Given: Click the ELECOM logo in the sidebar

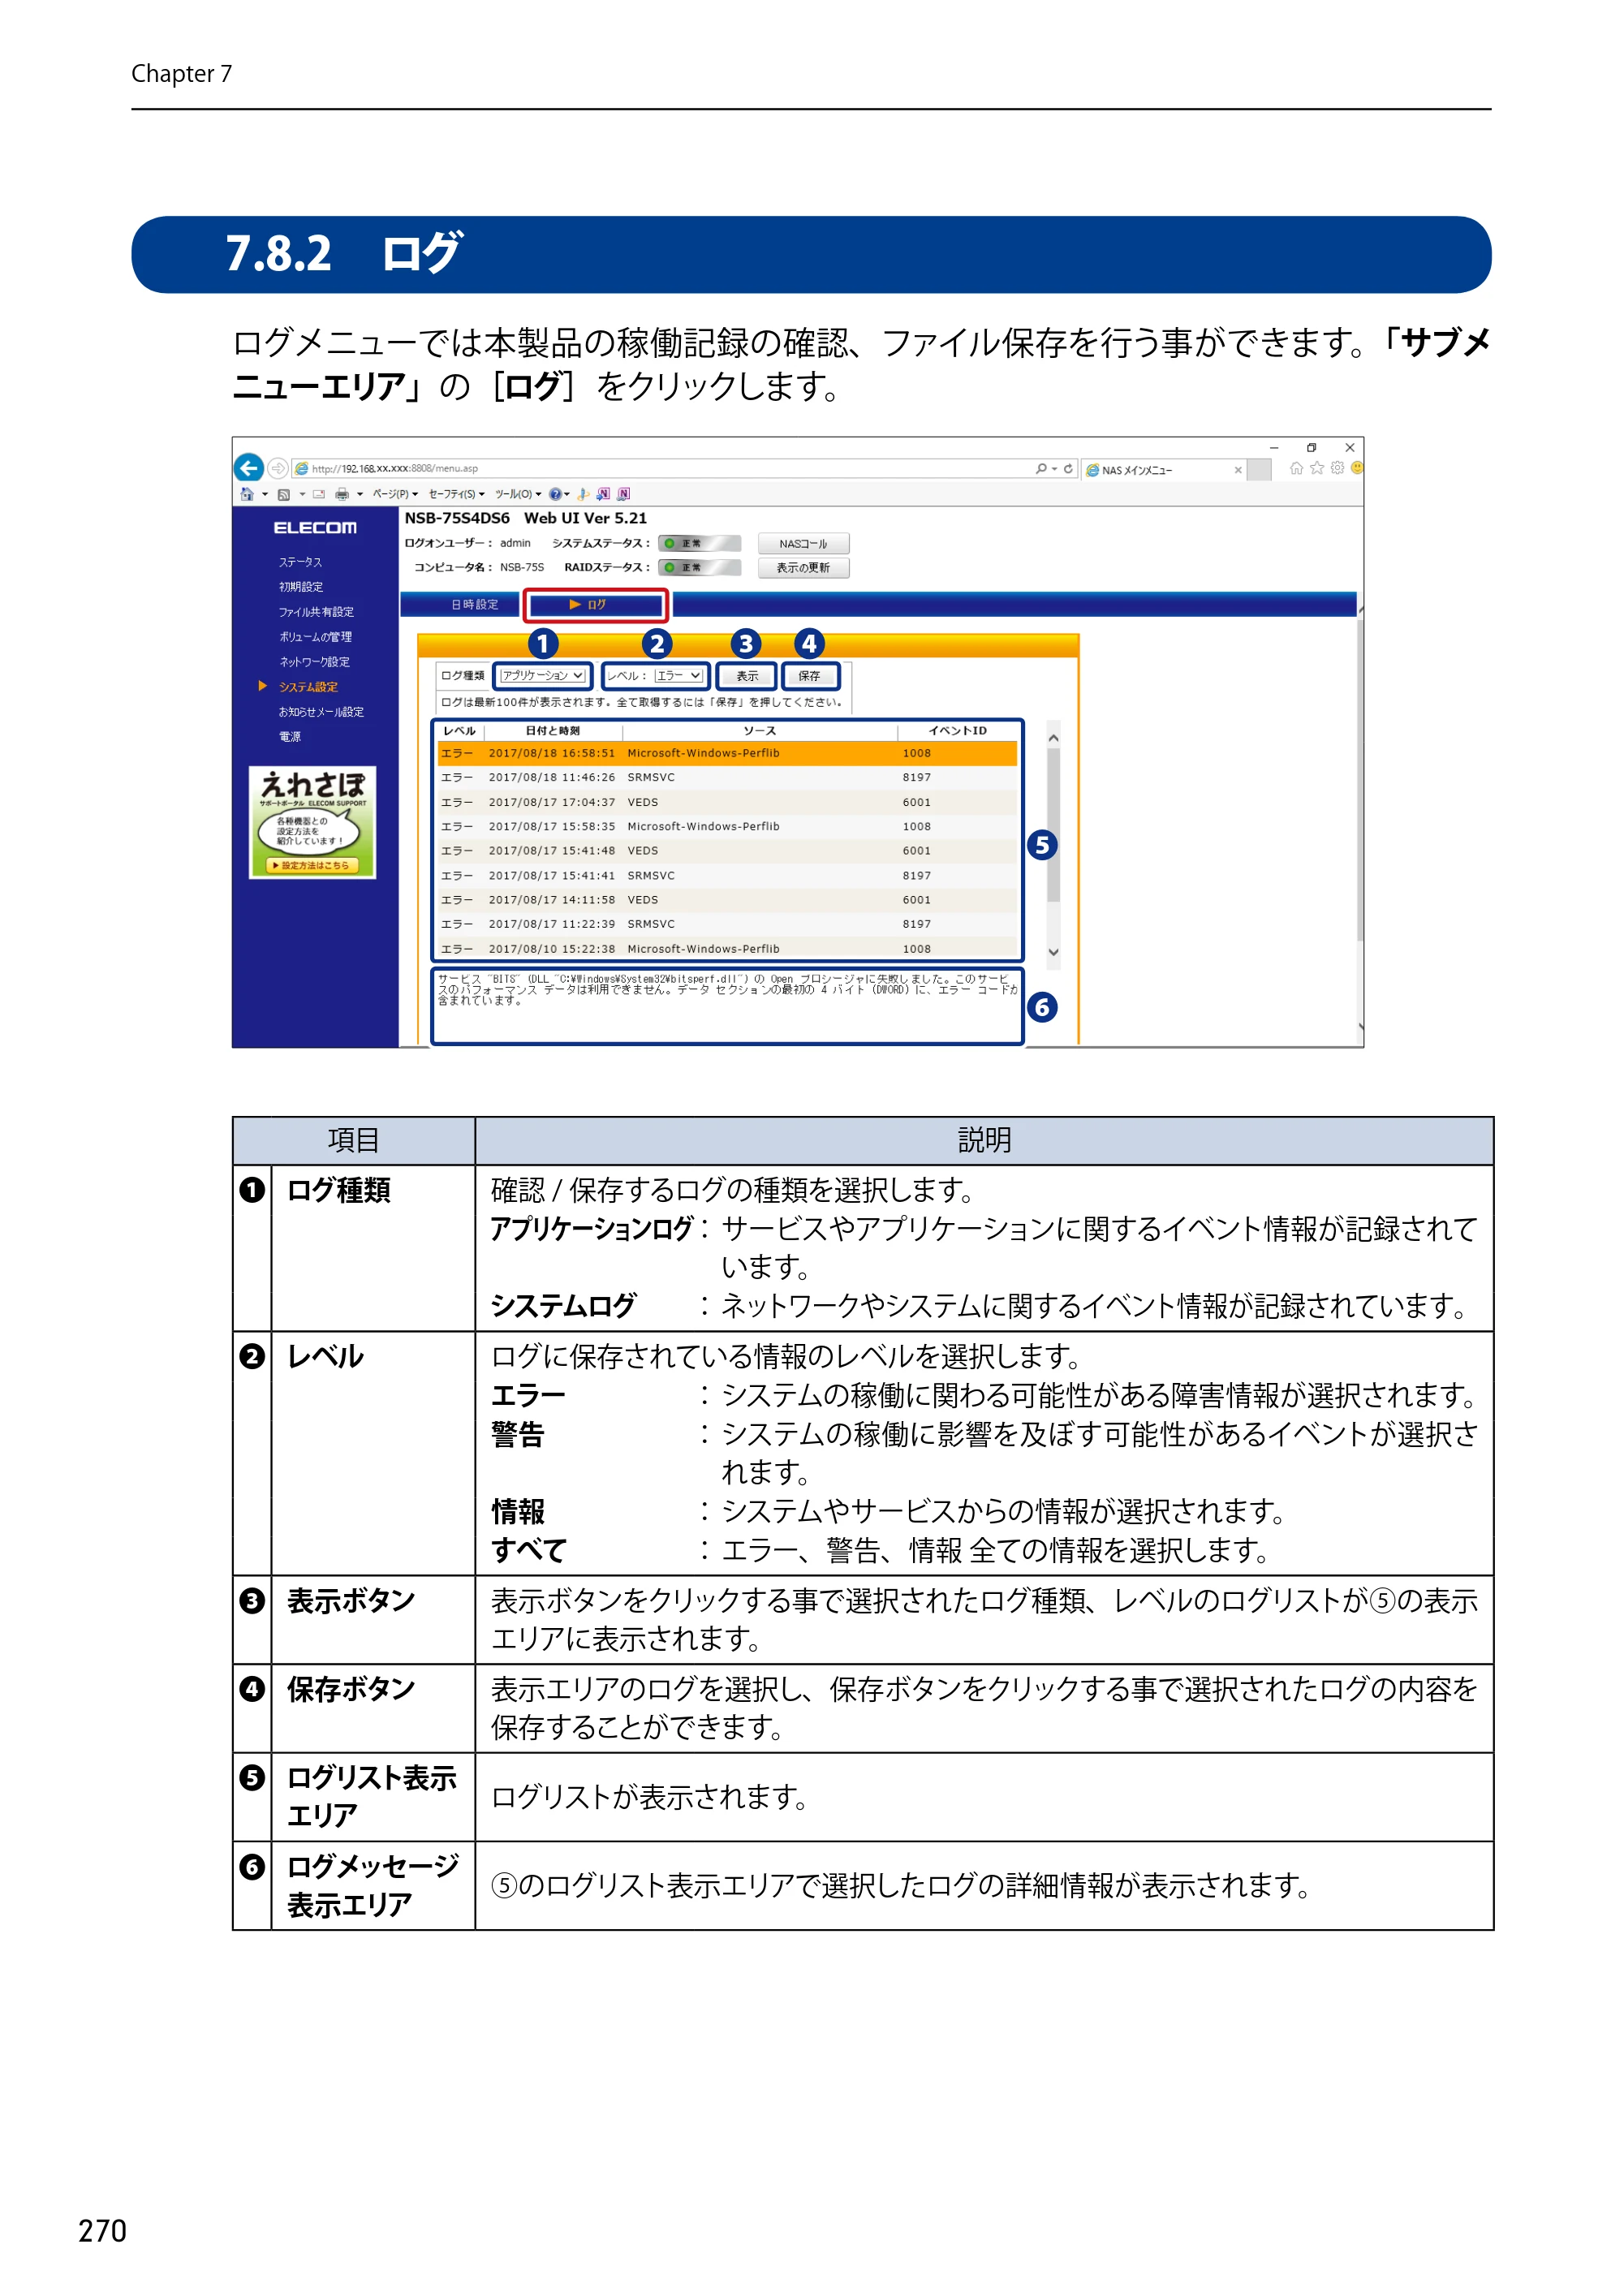Looking at the screenshot, I should pyautogui.click(x=315, y=528).
